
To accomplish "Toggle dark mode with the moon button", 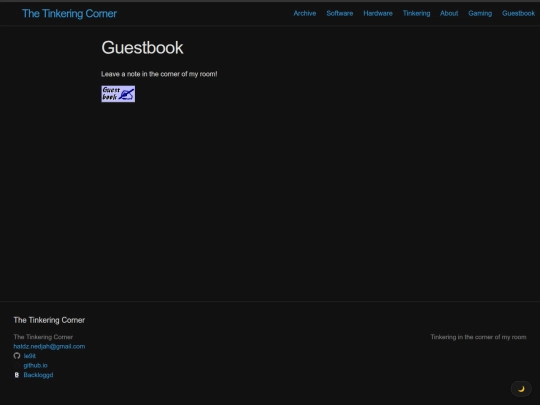I will pos(521,389).
